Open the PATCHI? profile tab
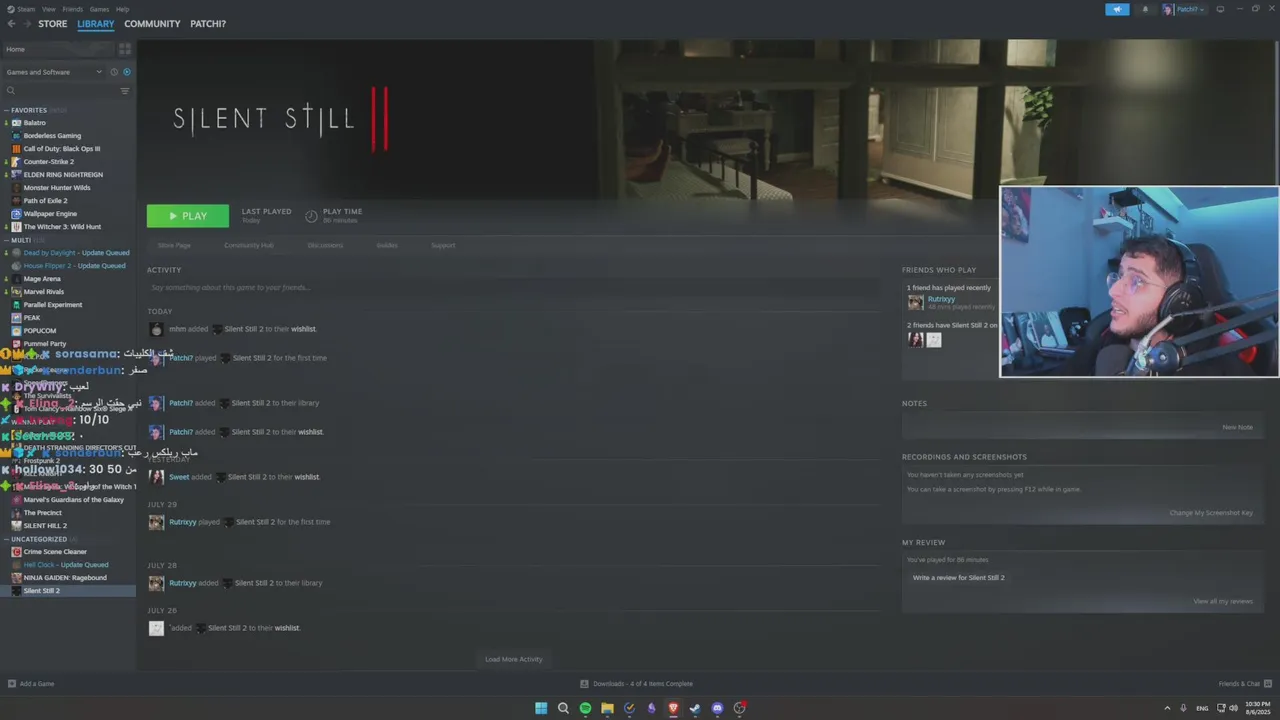The width and height of the screenshot is (1280, 720). [x=208, y=24]
